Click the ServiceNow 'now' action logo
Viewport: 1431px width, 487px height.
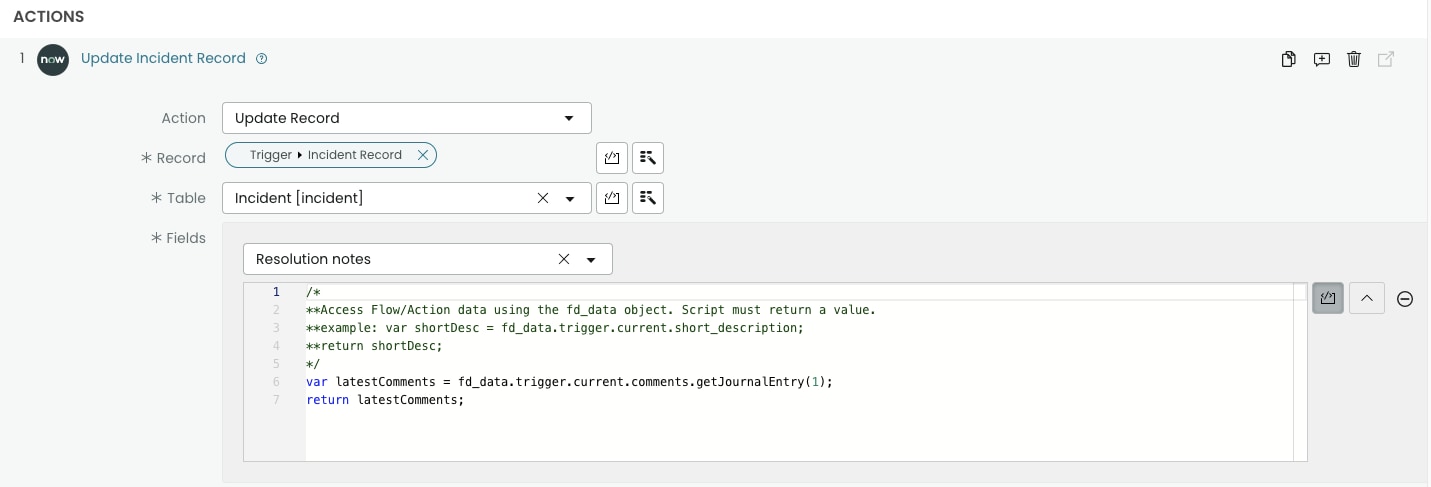tap(53, 59)
